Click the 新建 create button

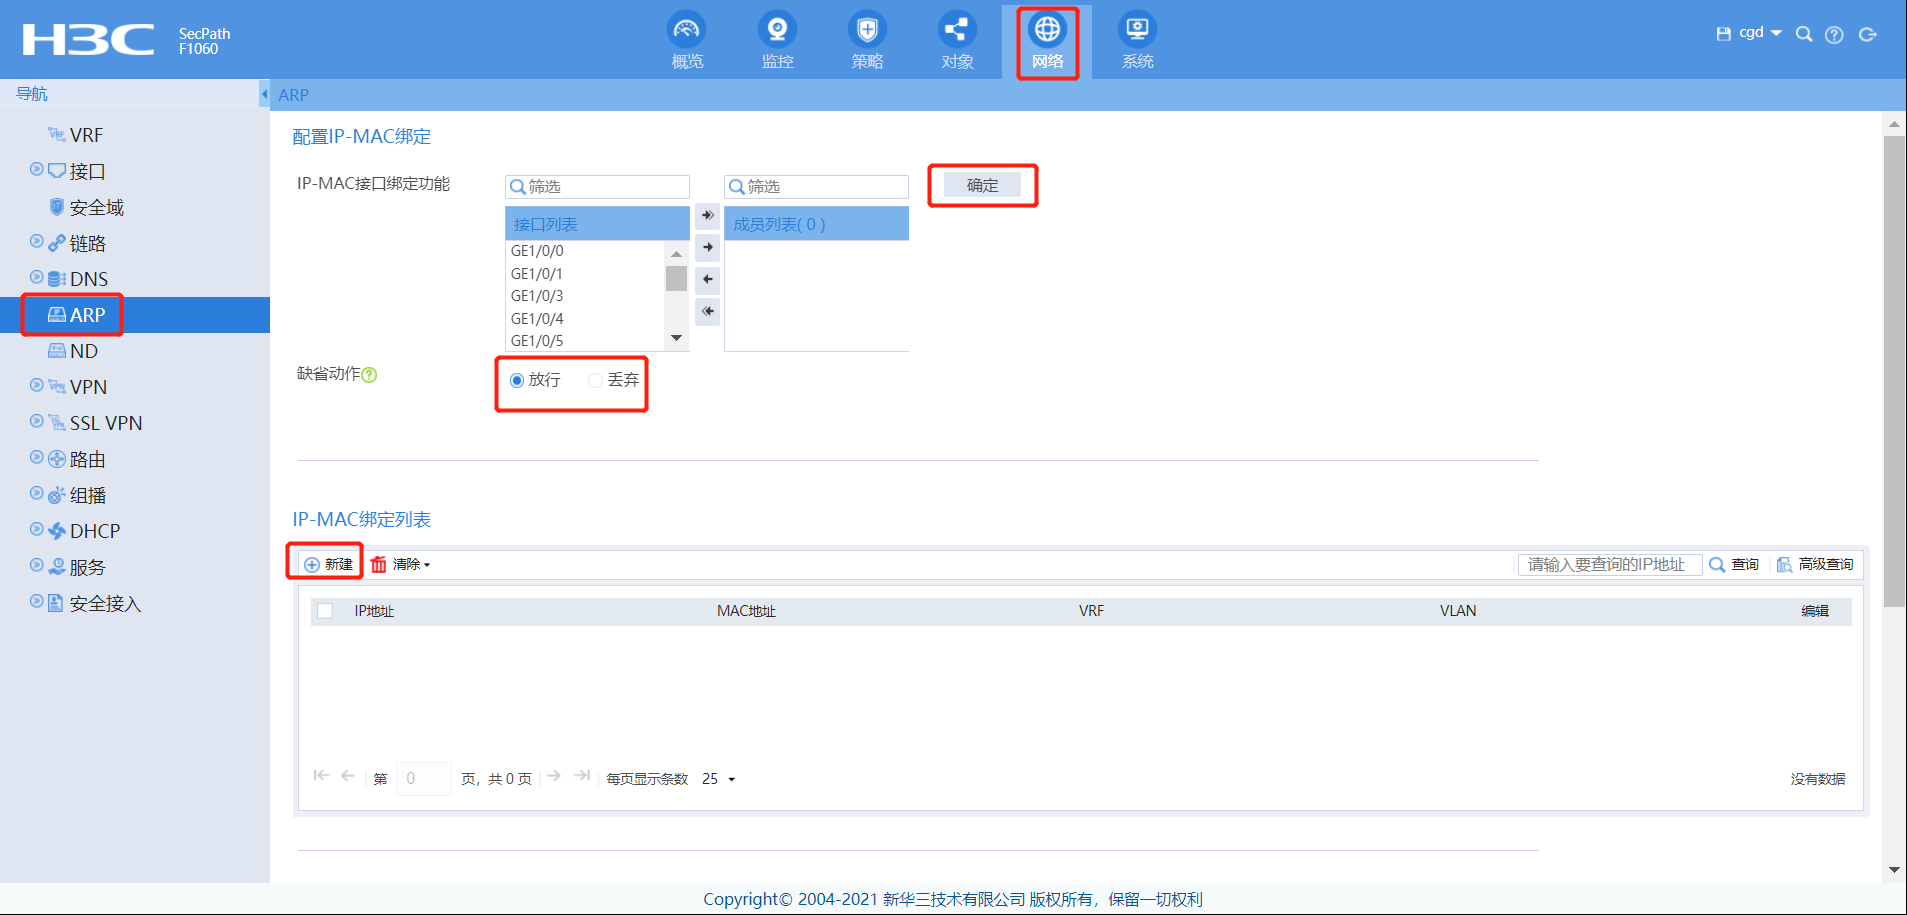[328, 564]
